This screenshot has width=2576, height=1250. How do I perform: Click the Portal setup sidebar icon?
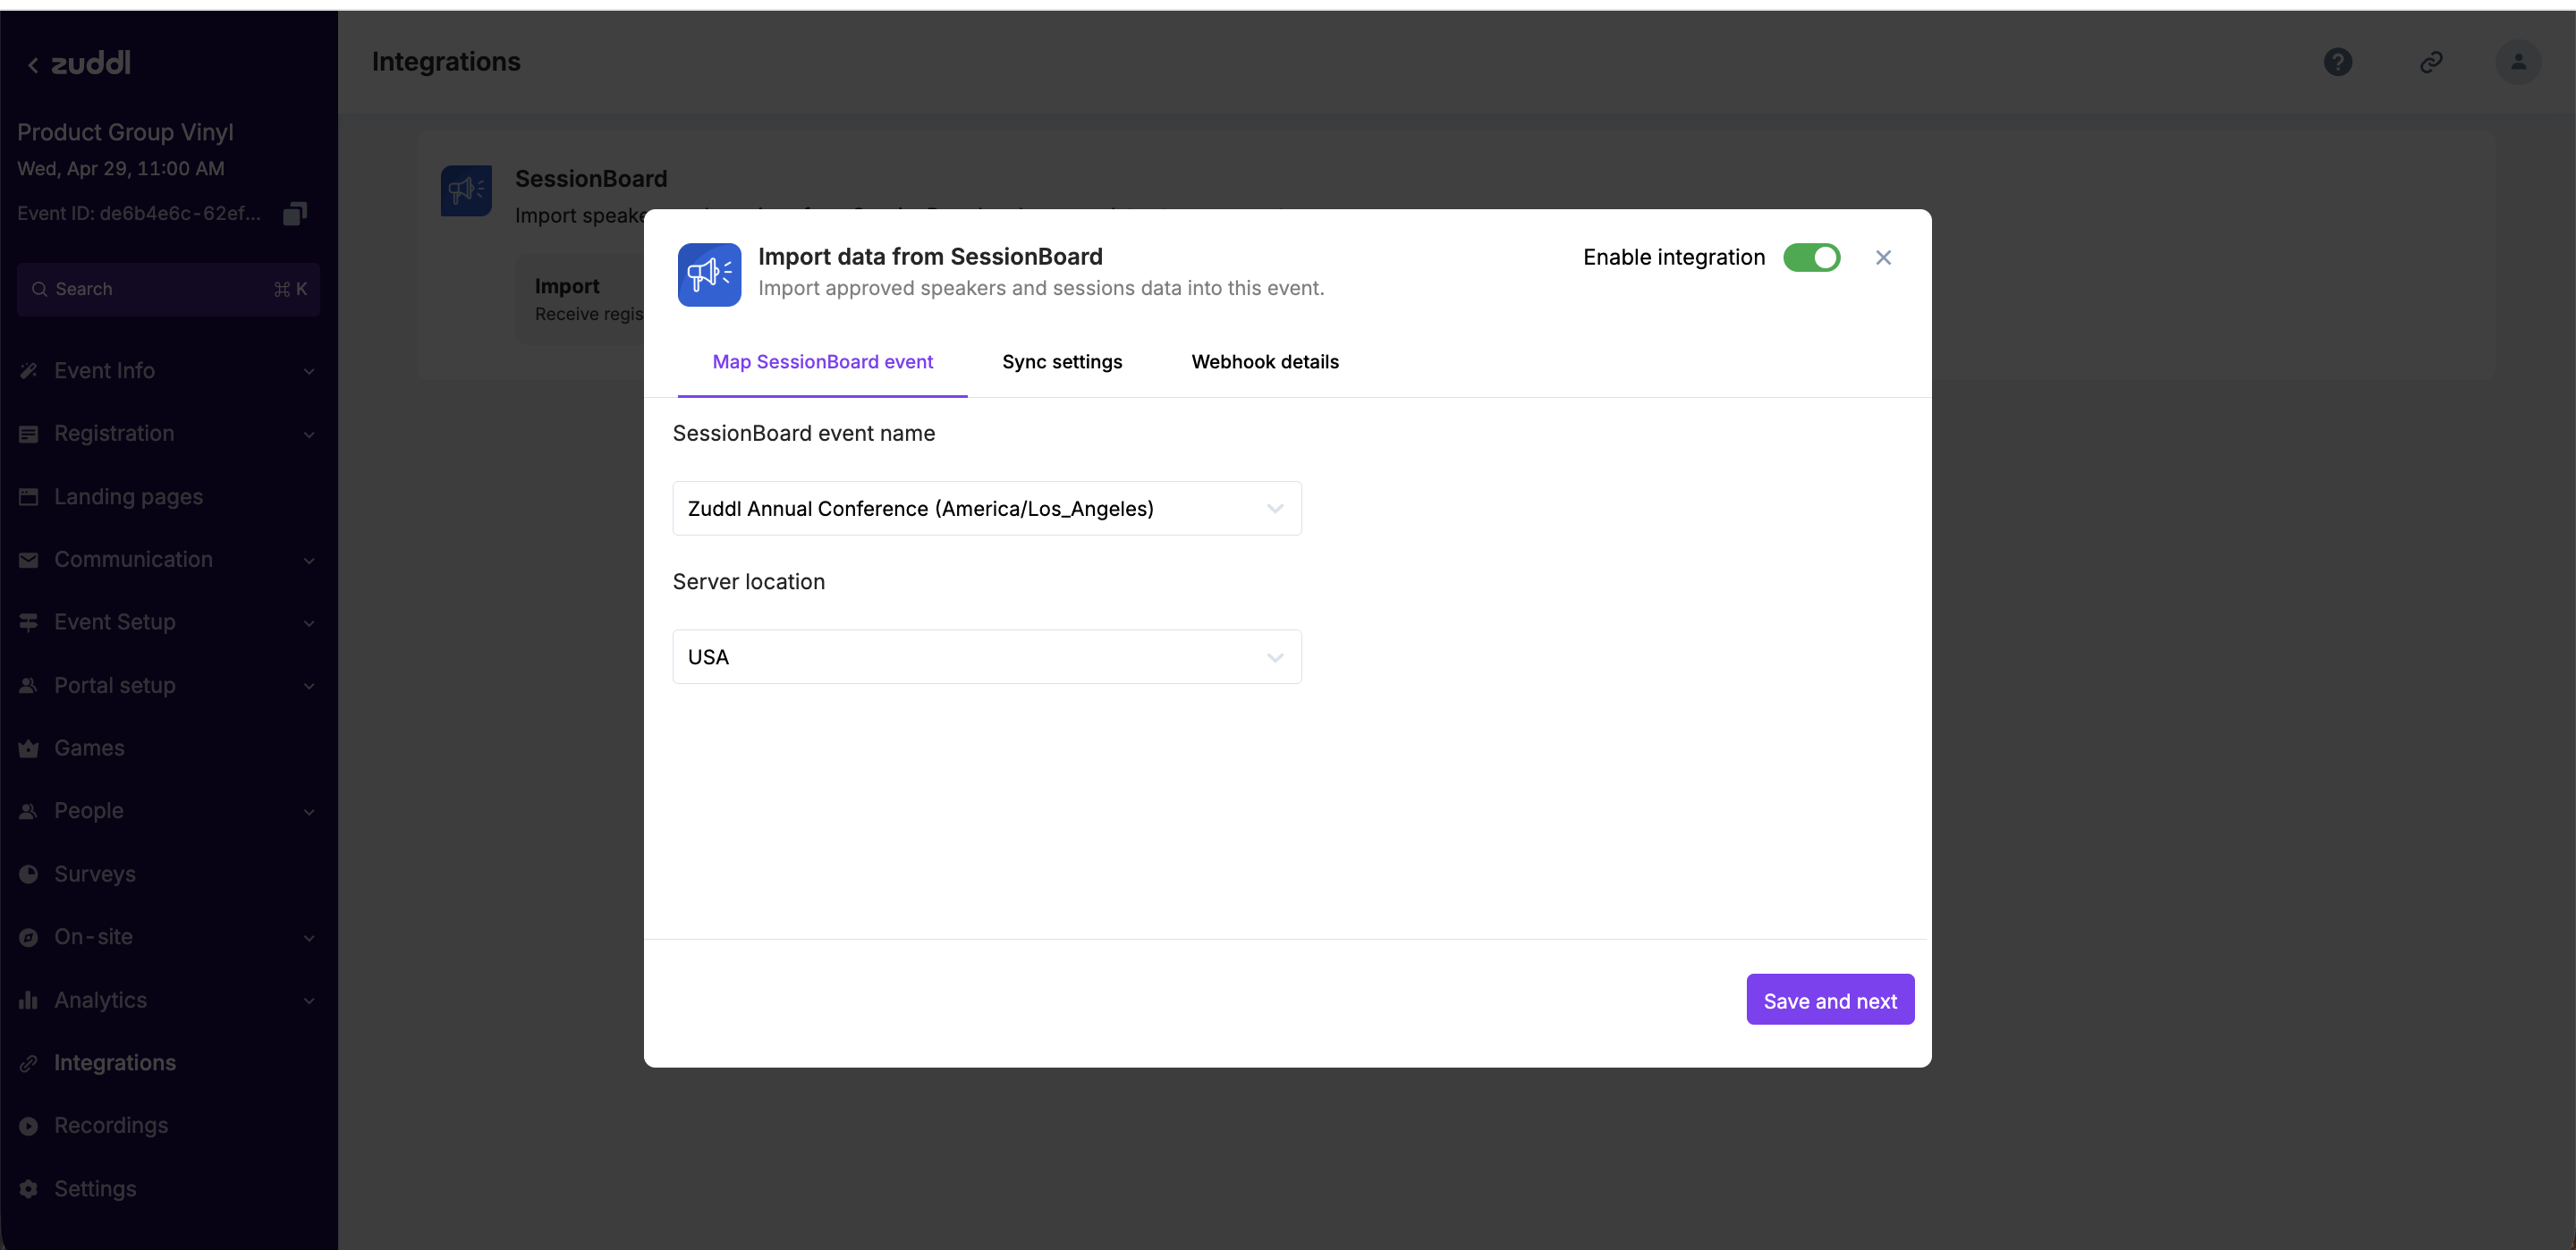pyautogui.click(x=29, y=685)
